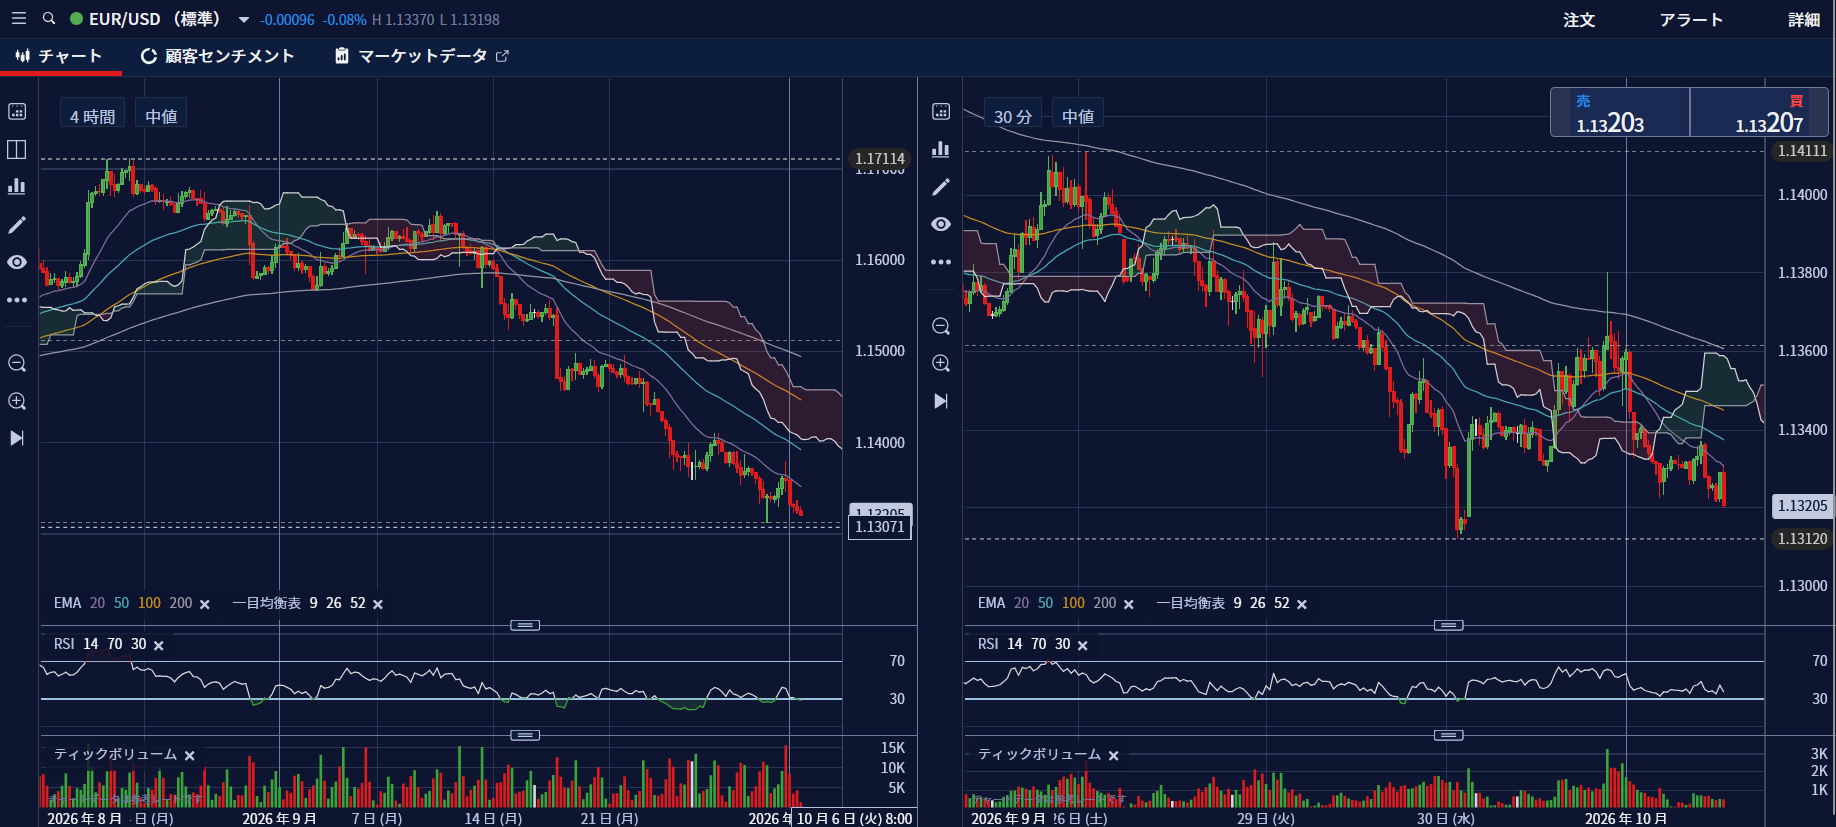1836x827 pixels.
Task: Remove 一目均衡表 indicator on left chart
Action: (x=378, y=604)
